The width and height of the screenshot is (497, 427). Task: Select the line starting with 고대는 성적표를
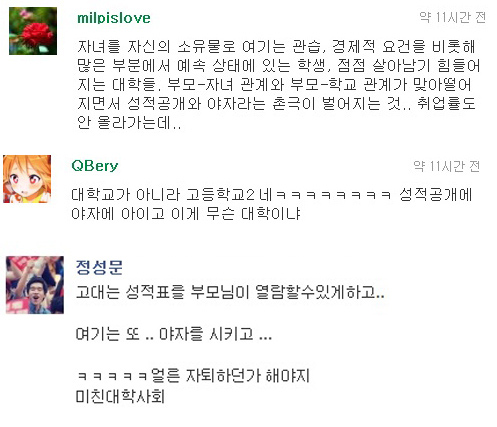pos(230,292)
